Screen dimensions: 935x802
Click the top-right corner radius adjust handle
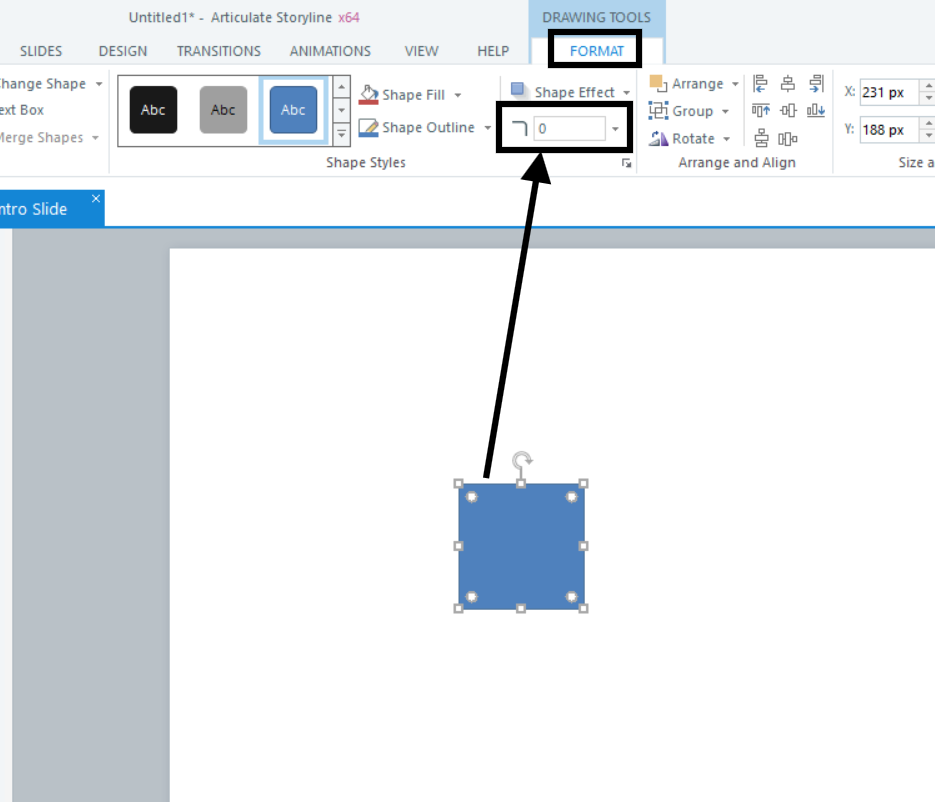coord(571,497)
